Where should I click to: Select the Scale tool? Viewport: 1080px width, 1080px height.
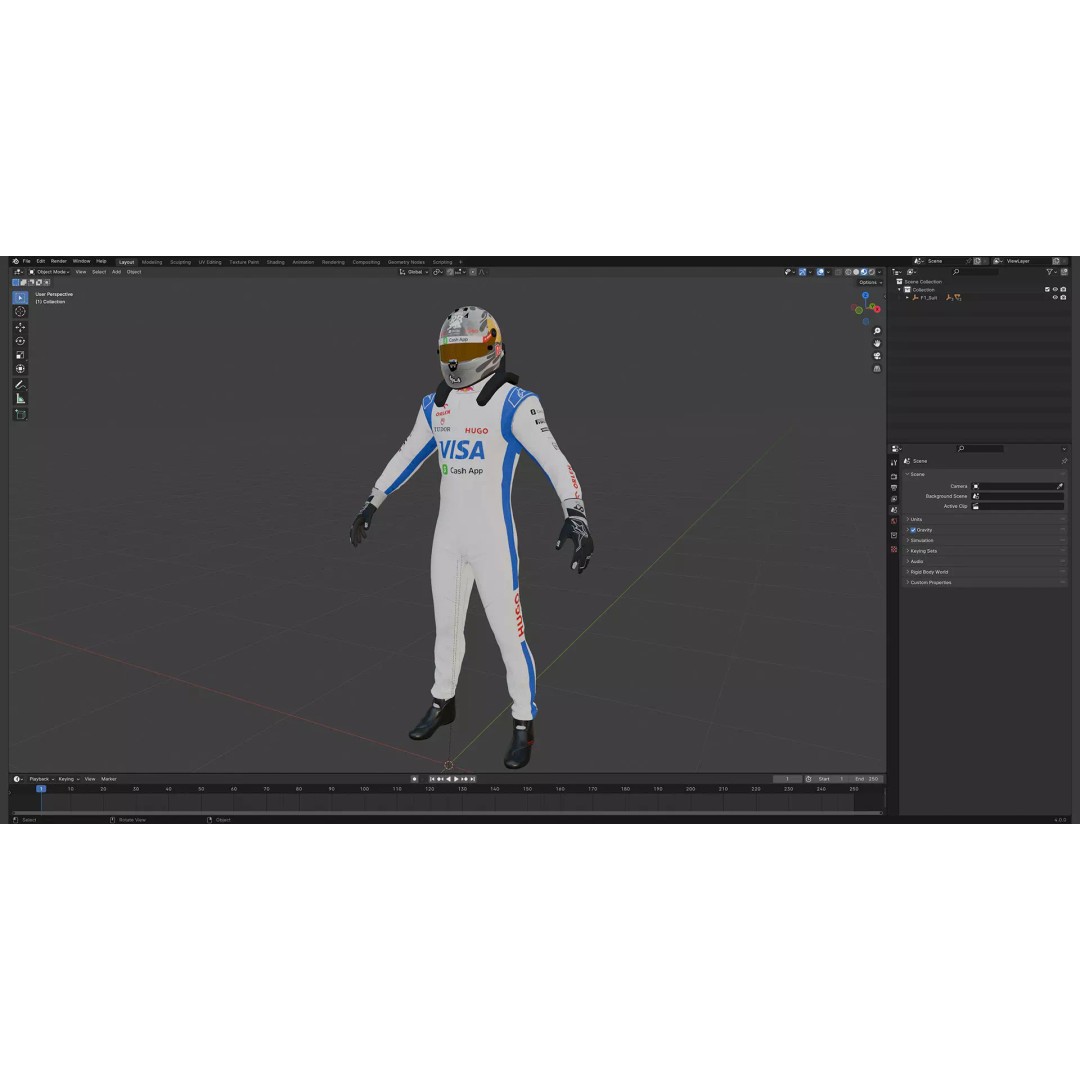20,355
